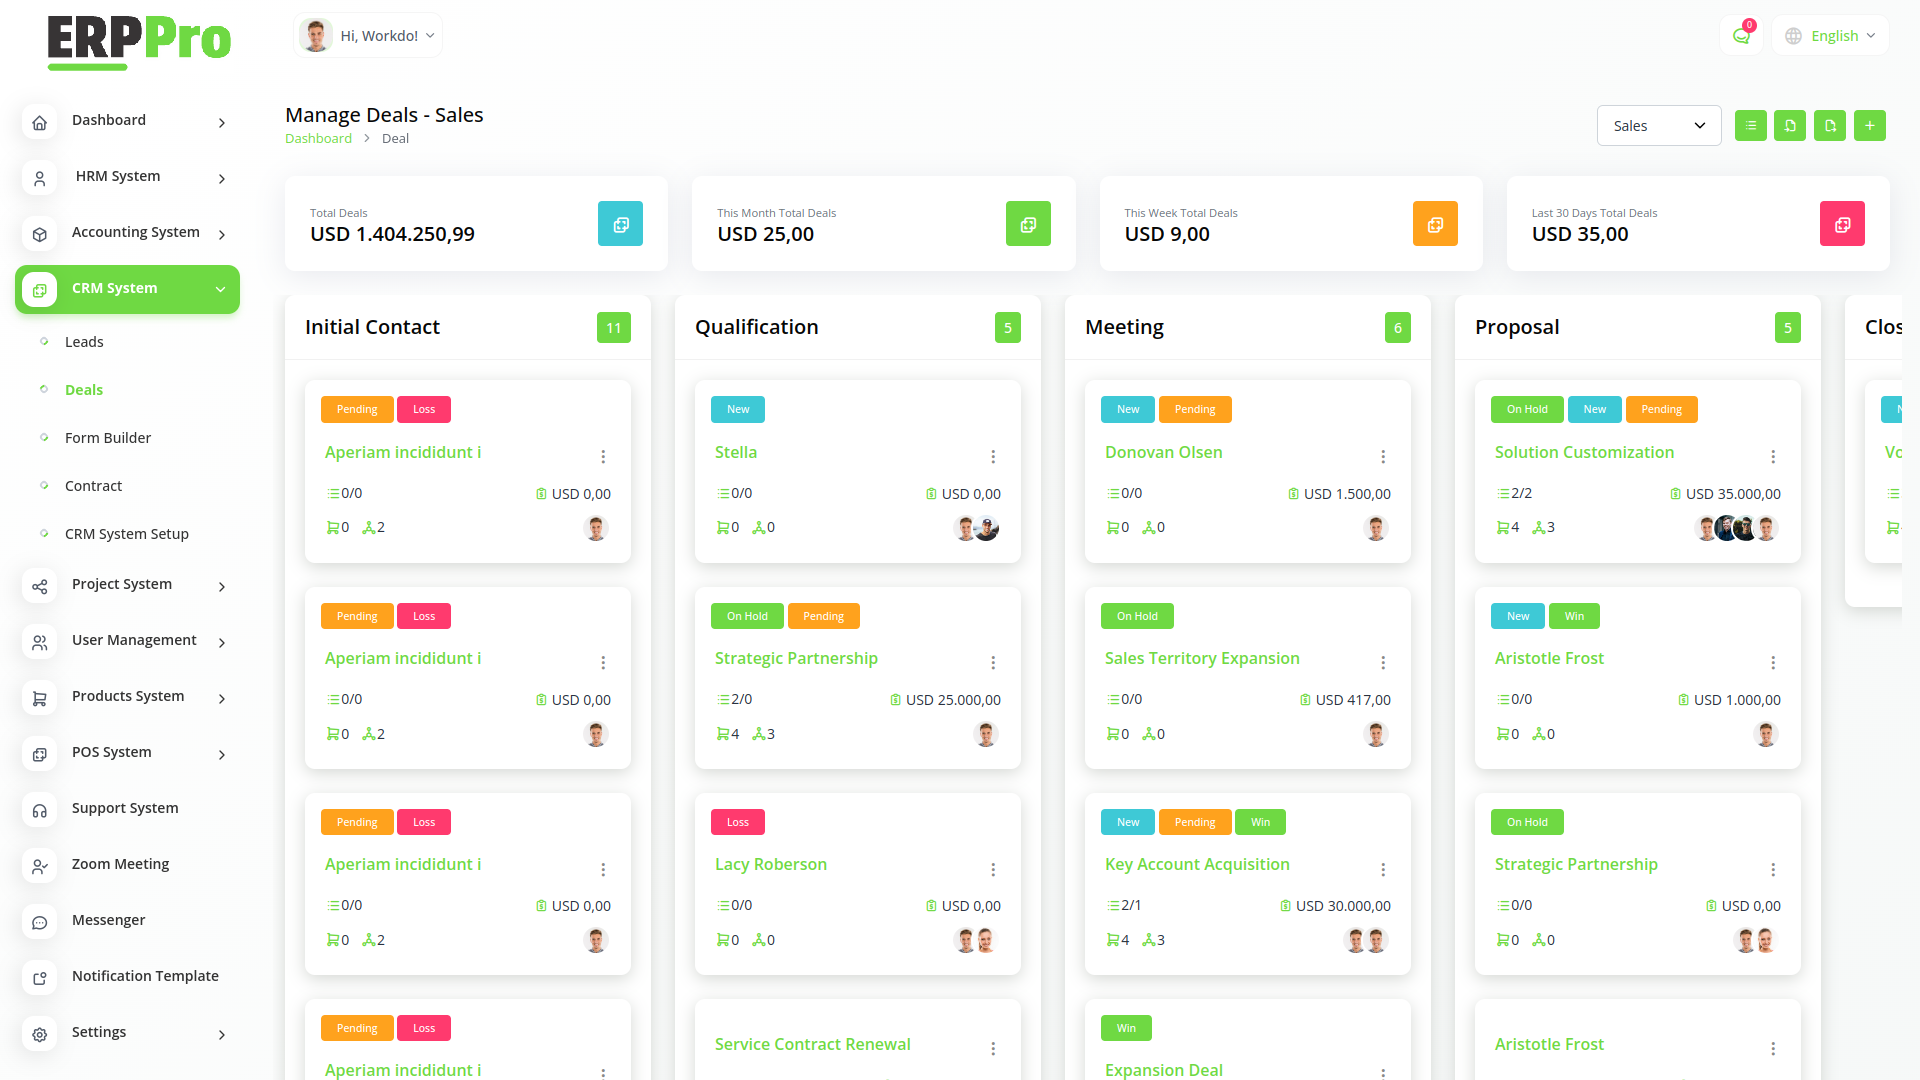
Task: Open the Donovan Olsen deal title
Action: (1163, 452)
